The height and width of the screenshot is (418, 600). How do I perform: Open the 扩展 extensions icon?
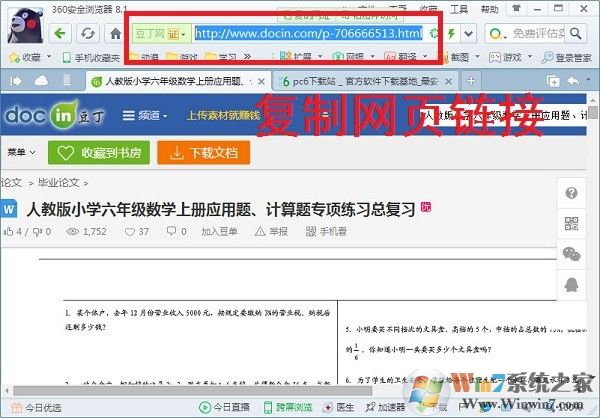tap(286, 57)
